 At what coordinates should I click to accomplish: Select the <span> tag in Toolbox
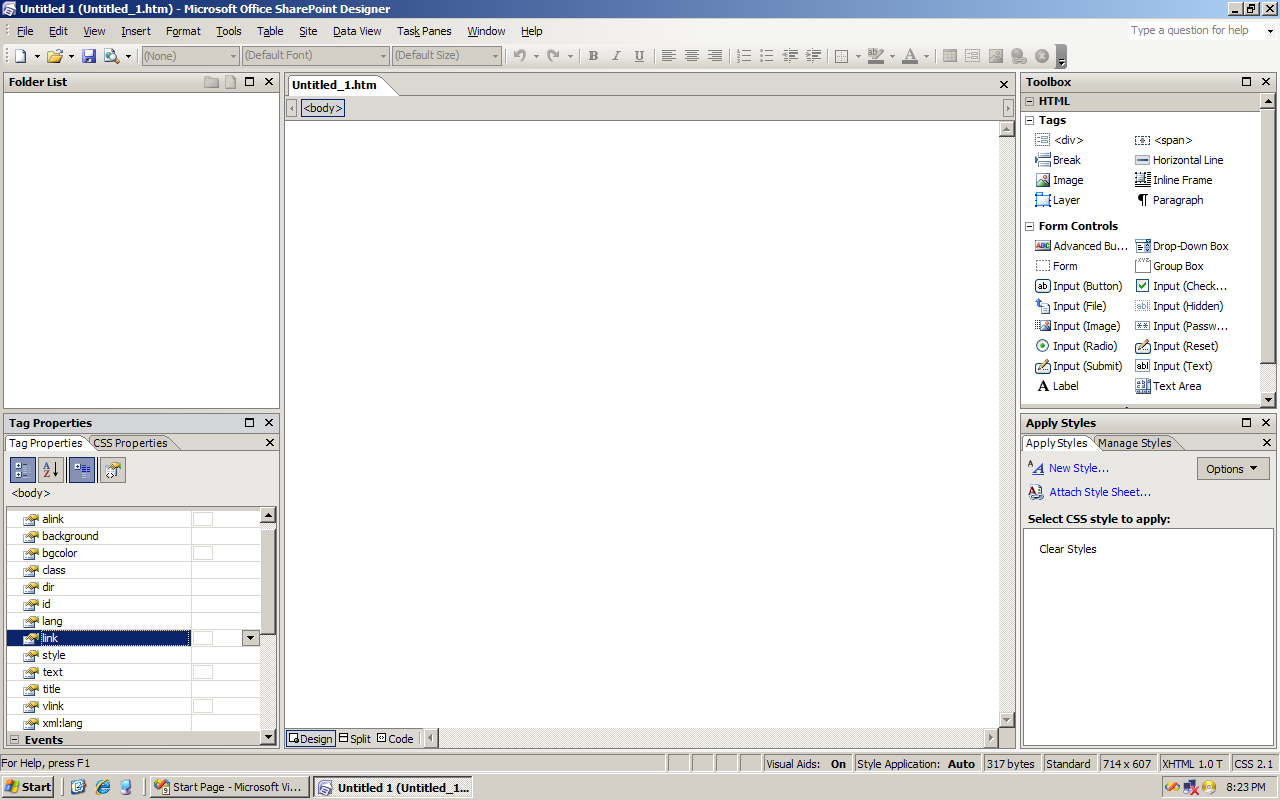(x=1164, y=140)
